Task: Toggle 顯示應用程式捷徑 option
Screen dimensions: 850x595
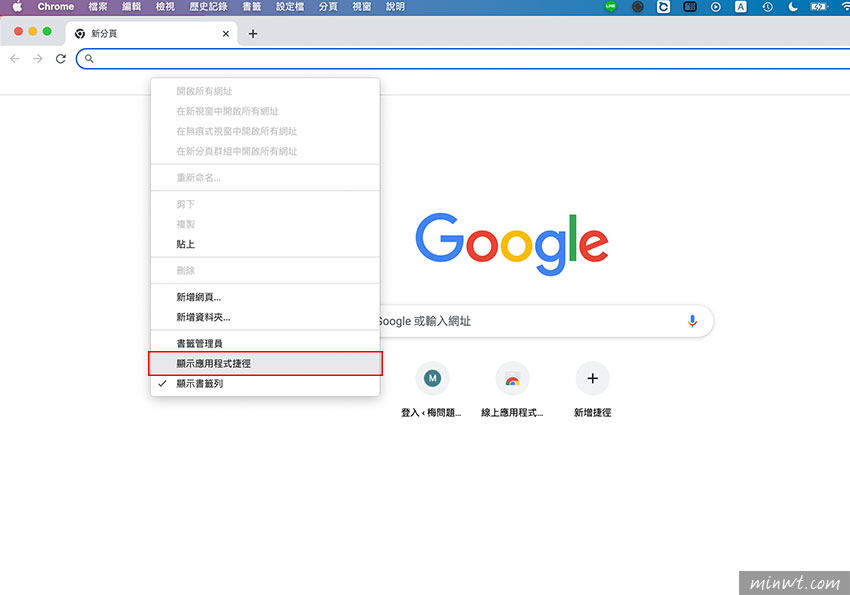Action: (265, 363)
